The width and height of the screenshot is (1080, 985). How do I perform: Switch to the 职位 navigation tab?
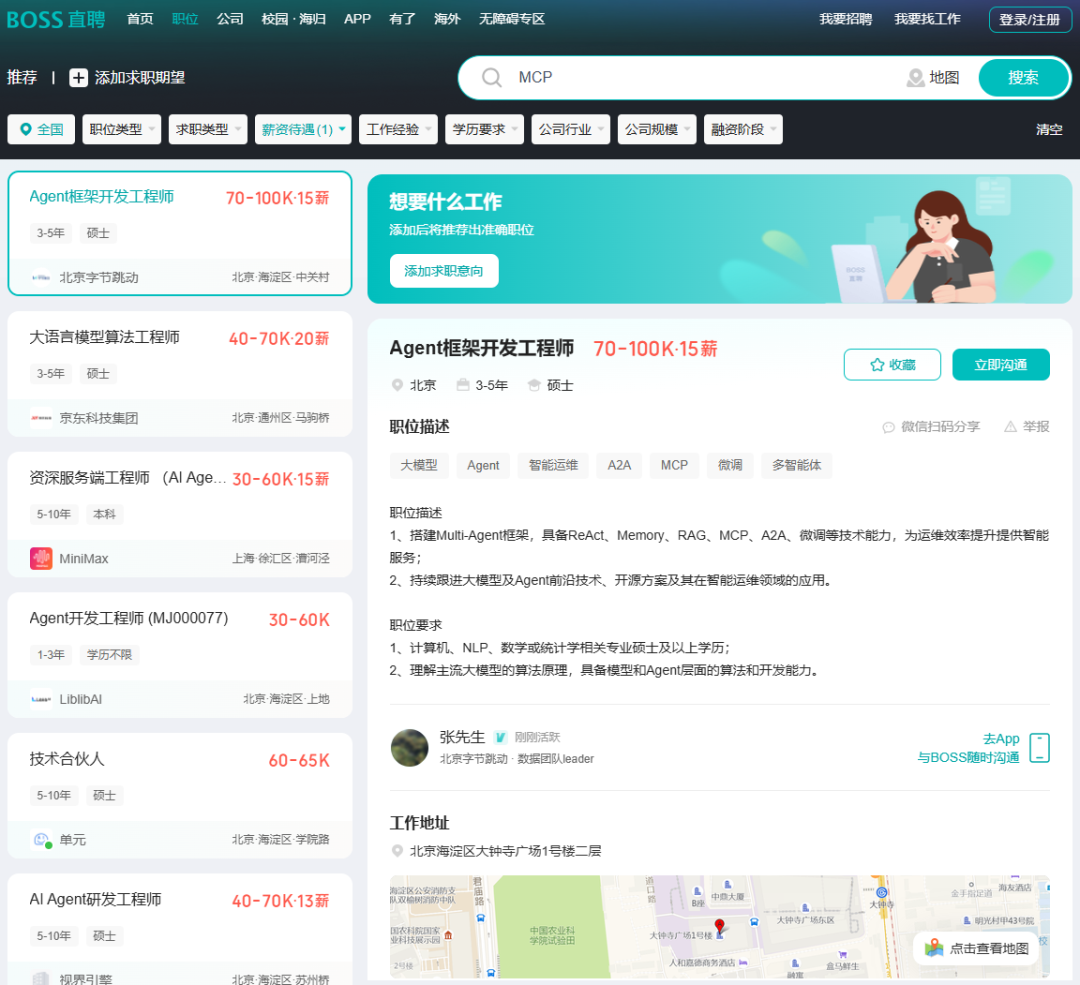coord(185,19)
